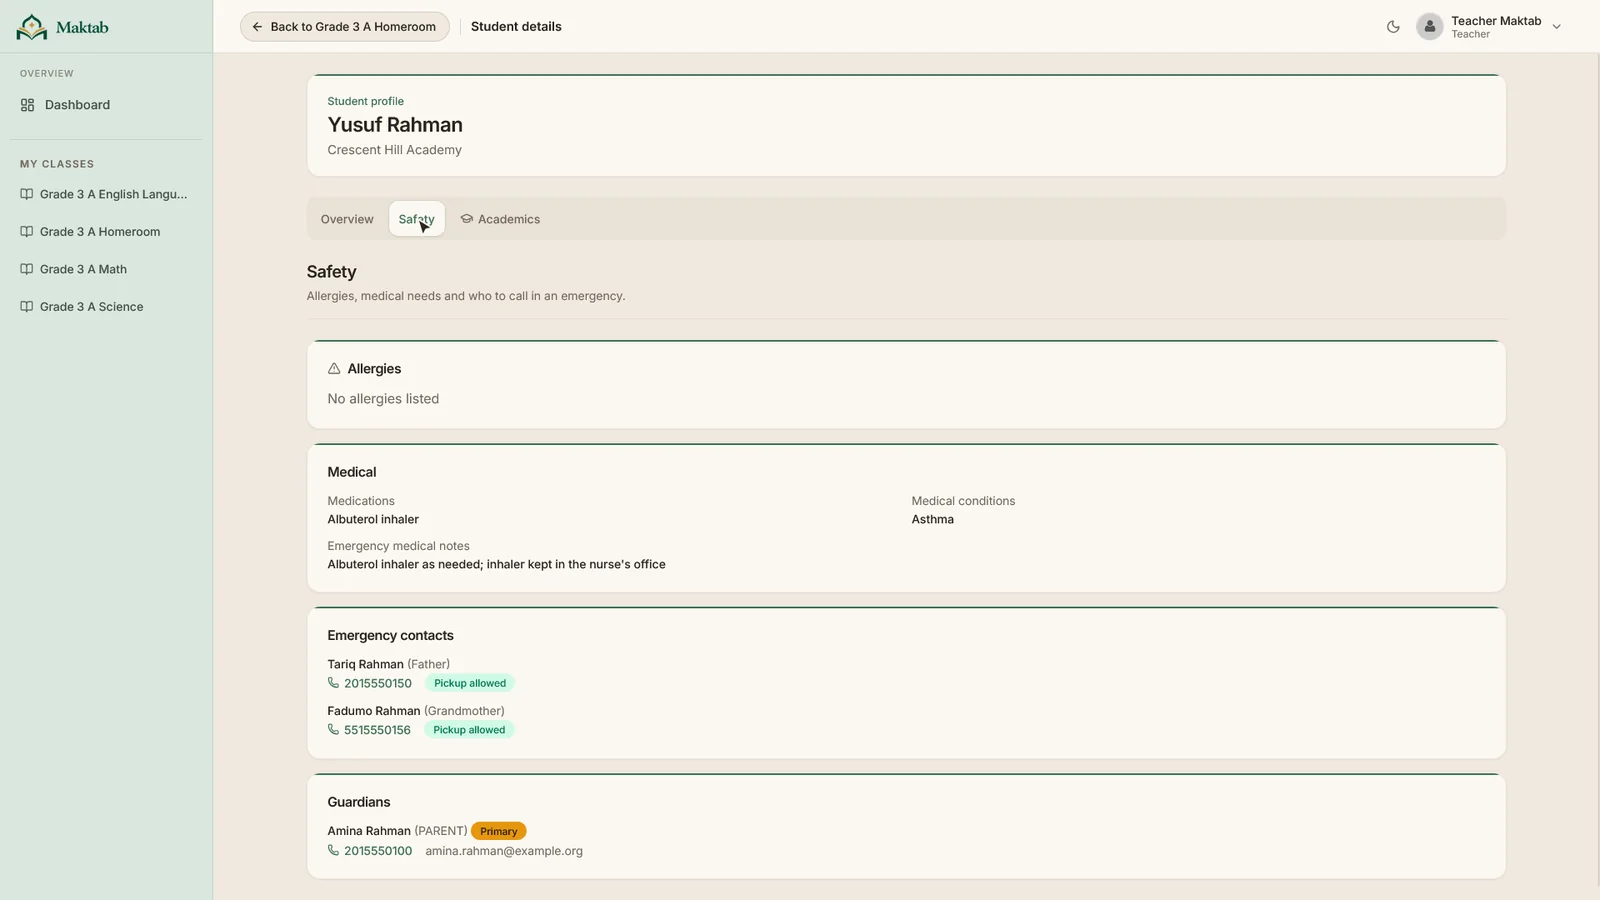Switch to the Overview tab
Image resolution: width=1600 pixels, height=900 pixels.
pyautogui.click(x=347, y=219)
